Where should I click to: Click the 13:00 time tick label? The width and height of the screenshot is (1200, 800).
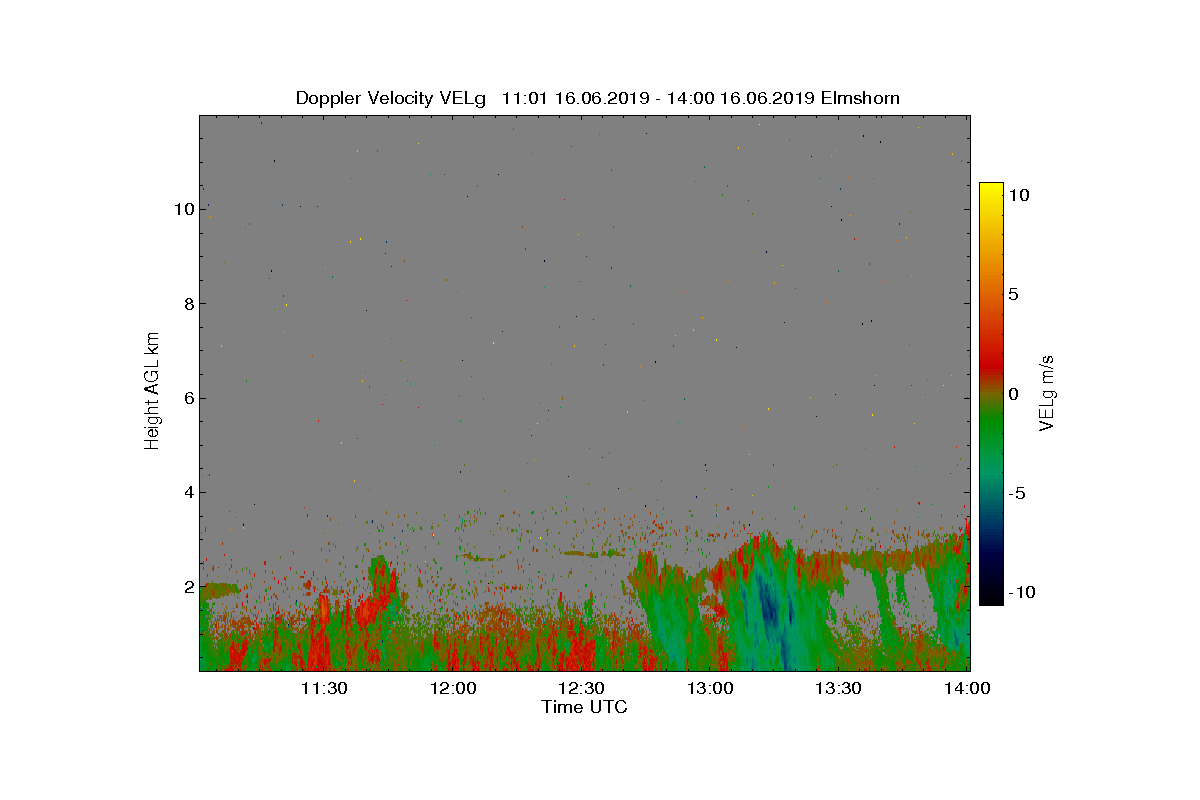[710, 688]
